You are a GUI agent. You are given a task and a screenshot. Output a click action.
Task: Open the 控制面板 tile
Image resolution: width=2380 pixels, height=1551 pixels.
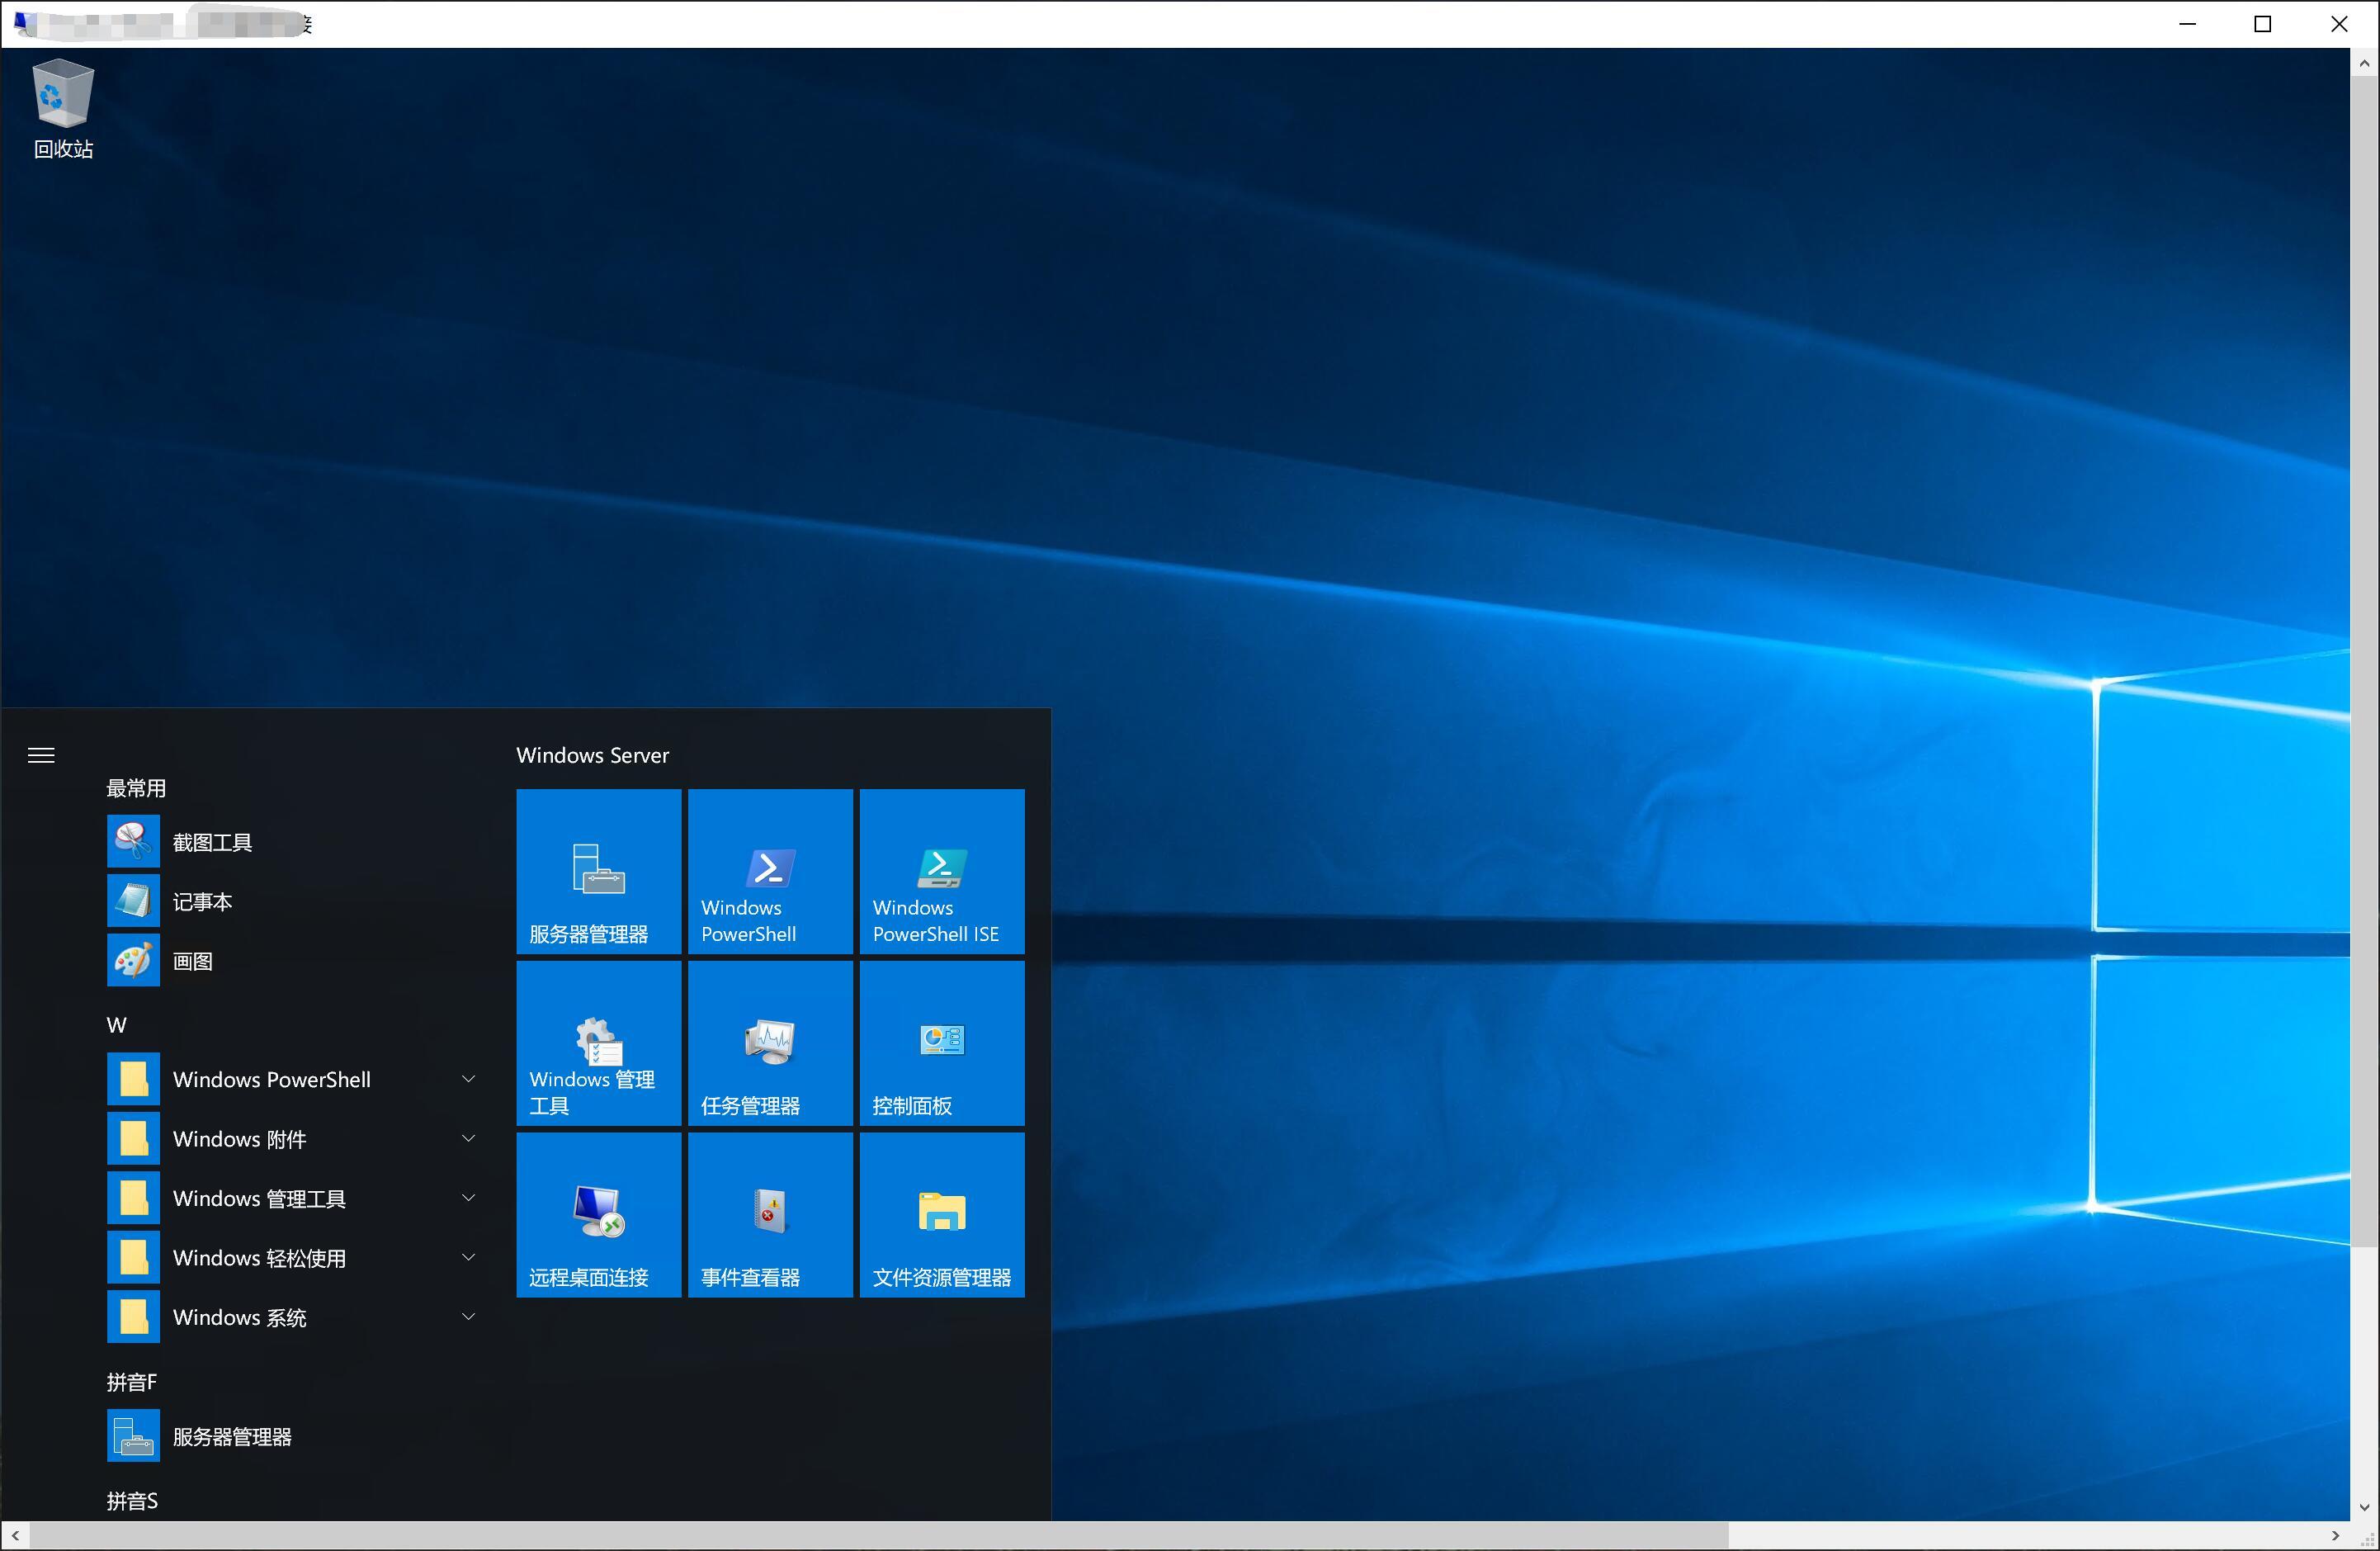(x=942, y=1043)
